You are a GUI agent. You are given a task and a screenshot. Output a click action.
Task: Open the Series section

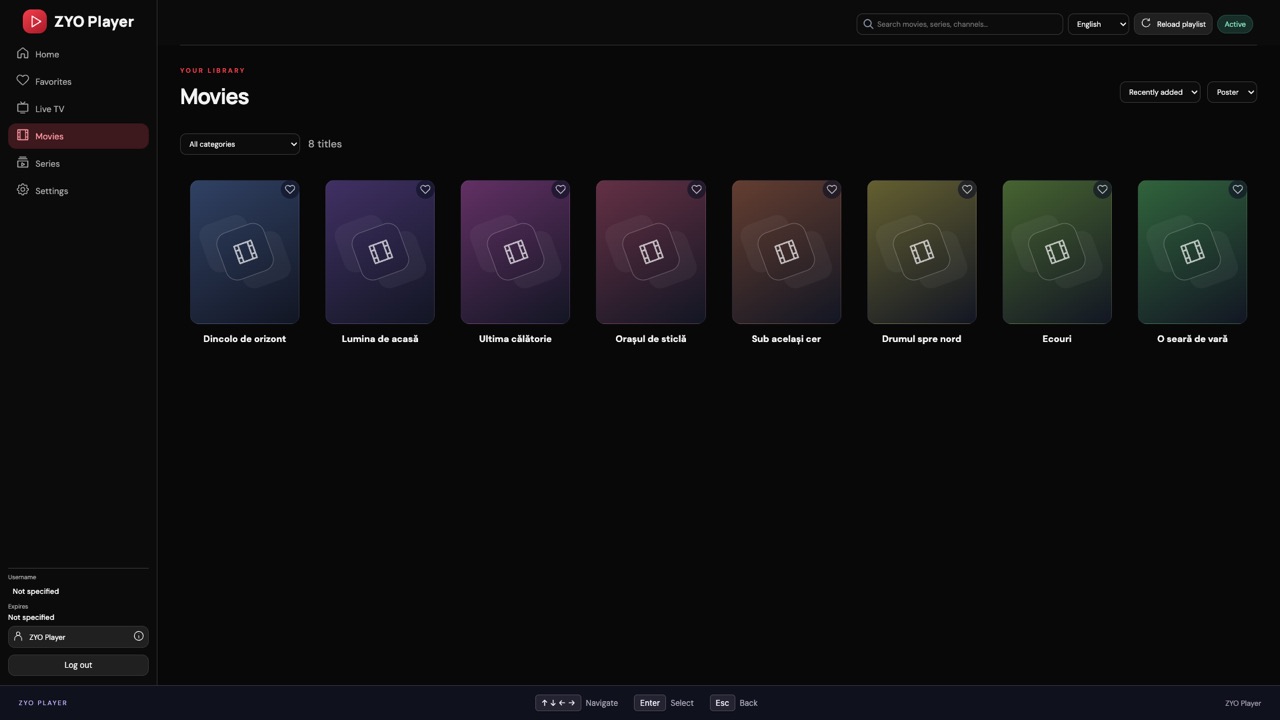click(78, 163)
